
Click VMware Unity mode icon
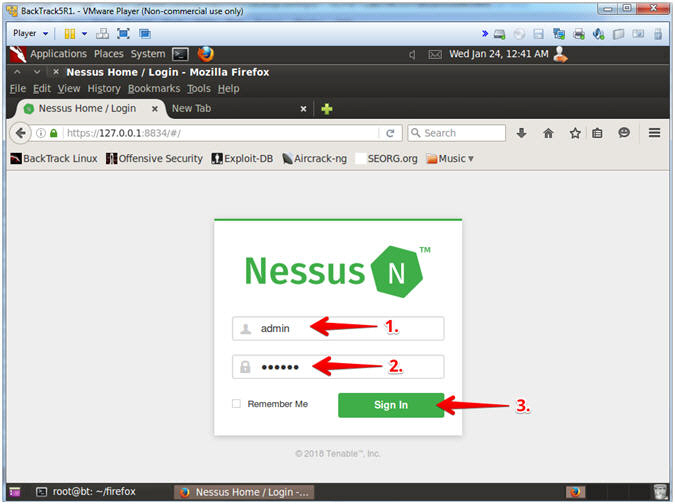tap(144, 34)
